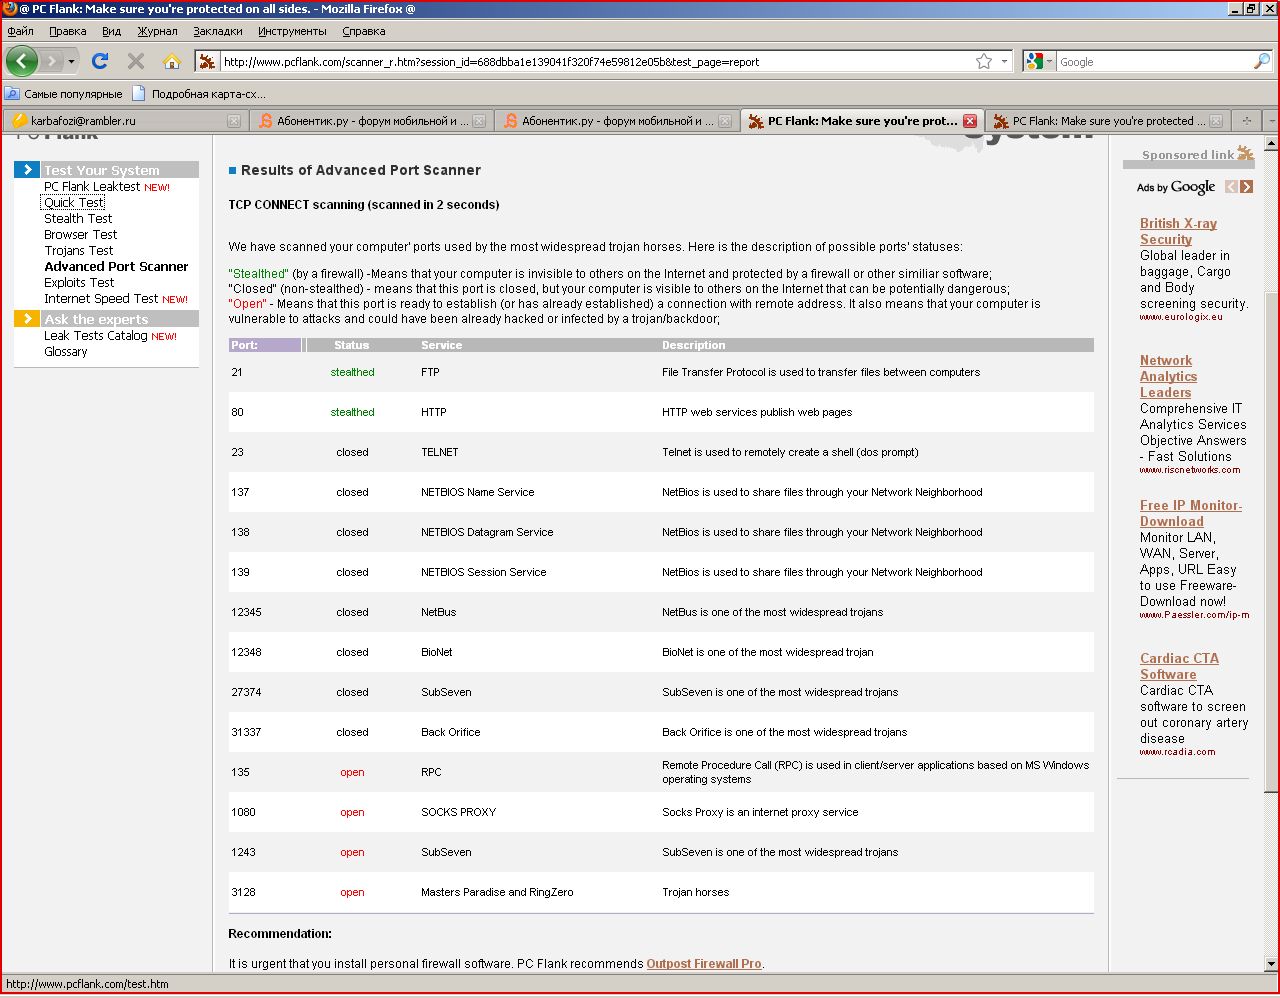The width and height of the screenshot is (1280, 998).
Task: Focus the Google search field
Action: pyautogui.click(x=1154, y=61)
